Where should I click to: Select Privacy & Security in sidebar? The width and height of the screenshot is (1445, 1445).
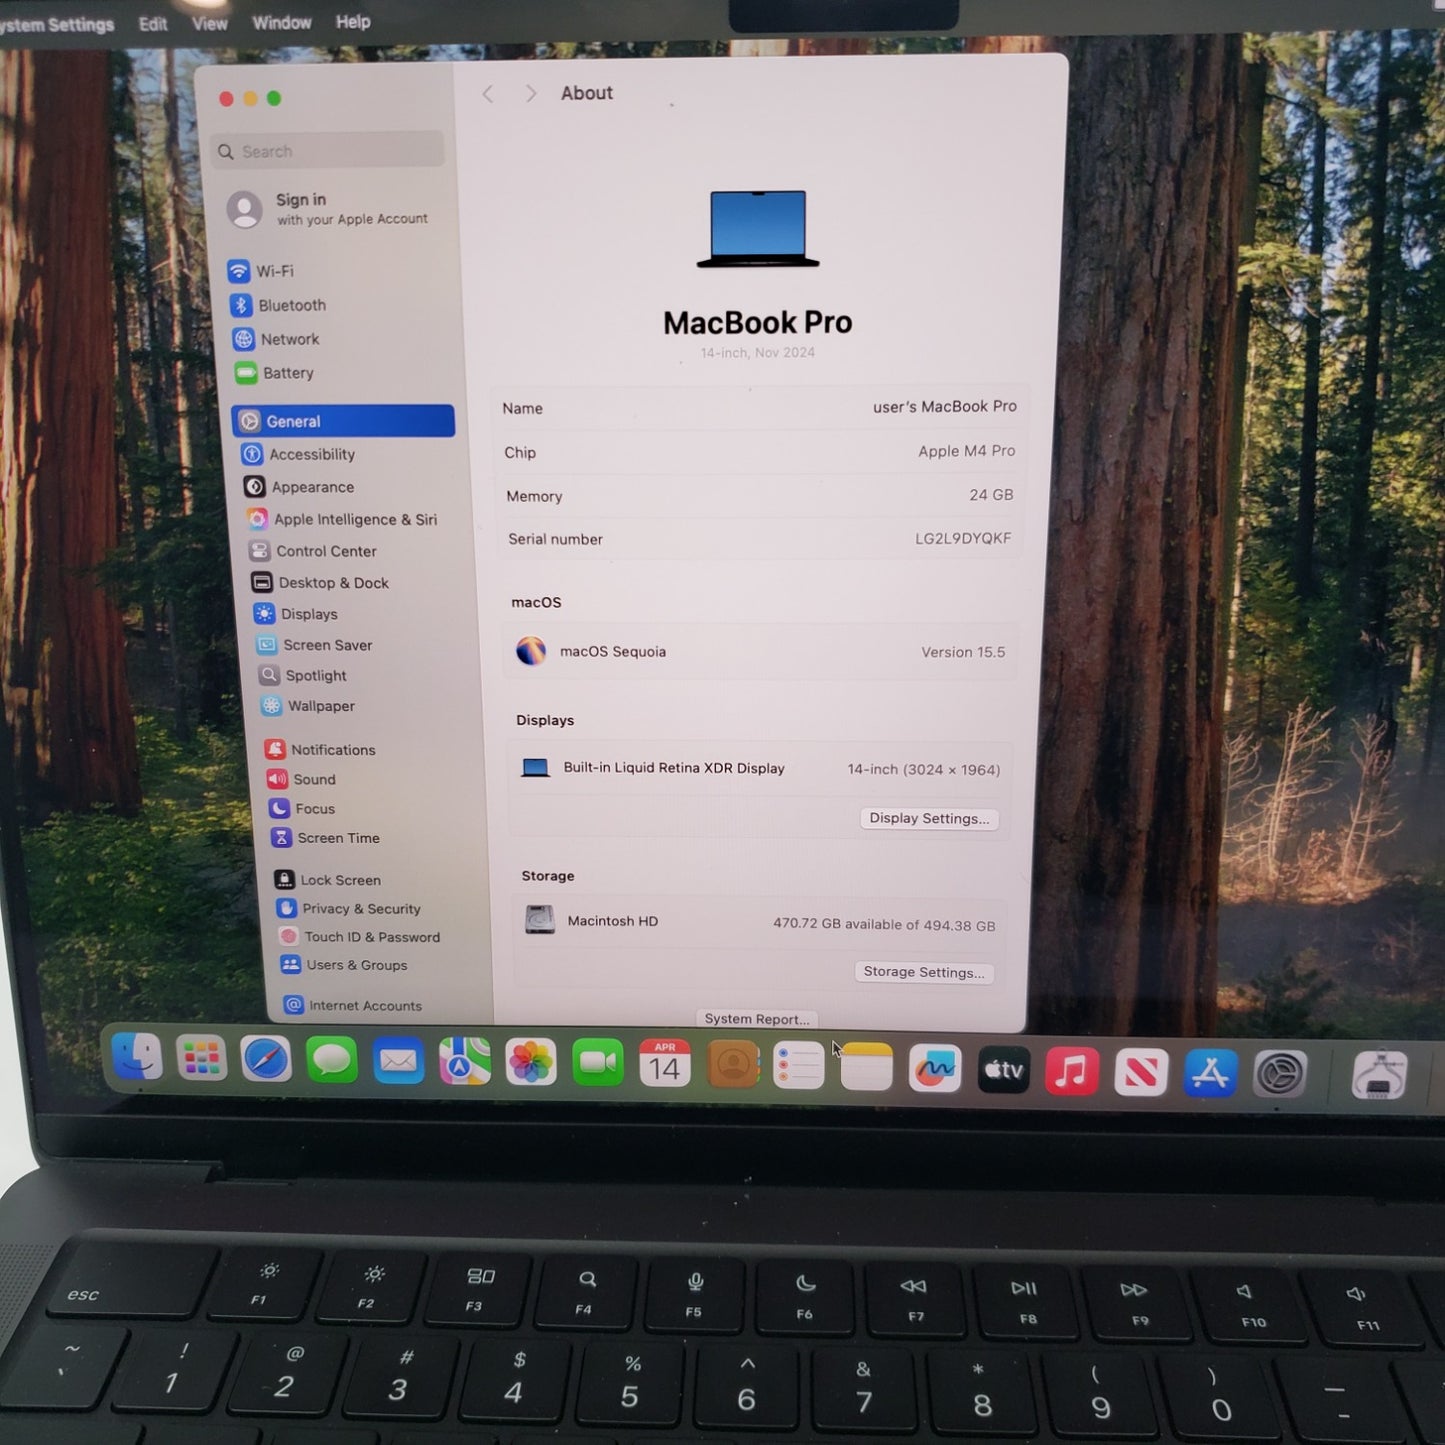(361, 909)
